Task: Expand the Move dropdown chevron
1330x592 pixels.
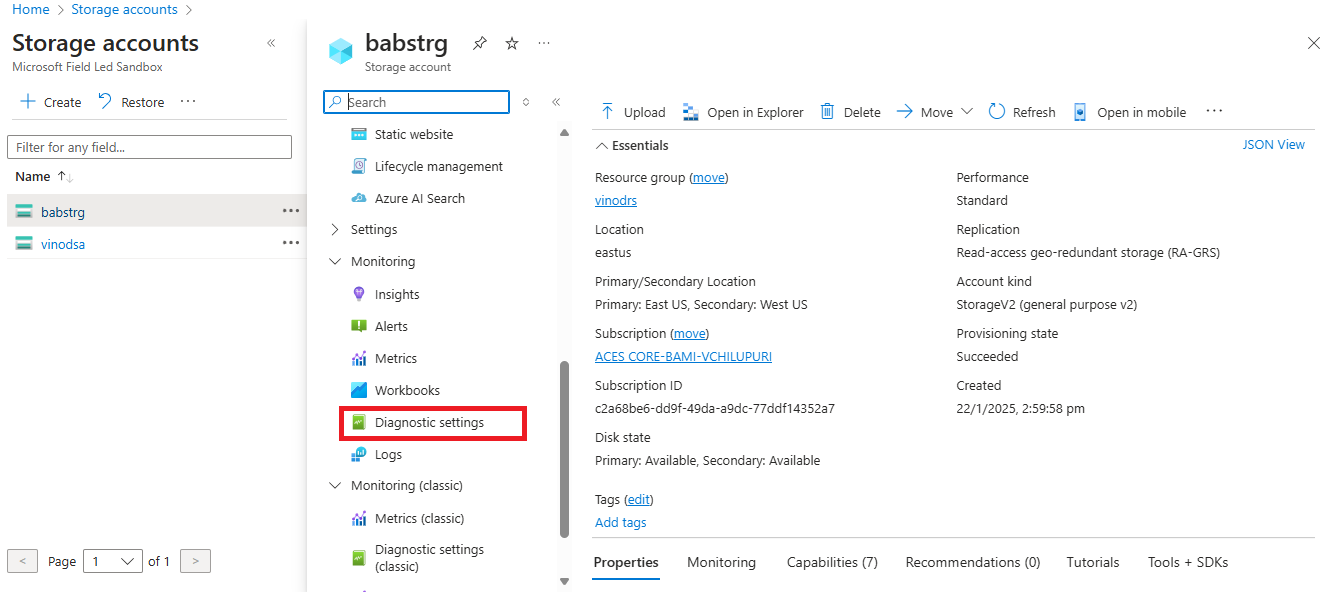Action: [967, 112]
